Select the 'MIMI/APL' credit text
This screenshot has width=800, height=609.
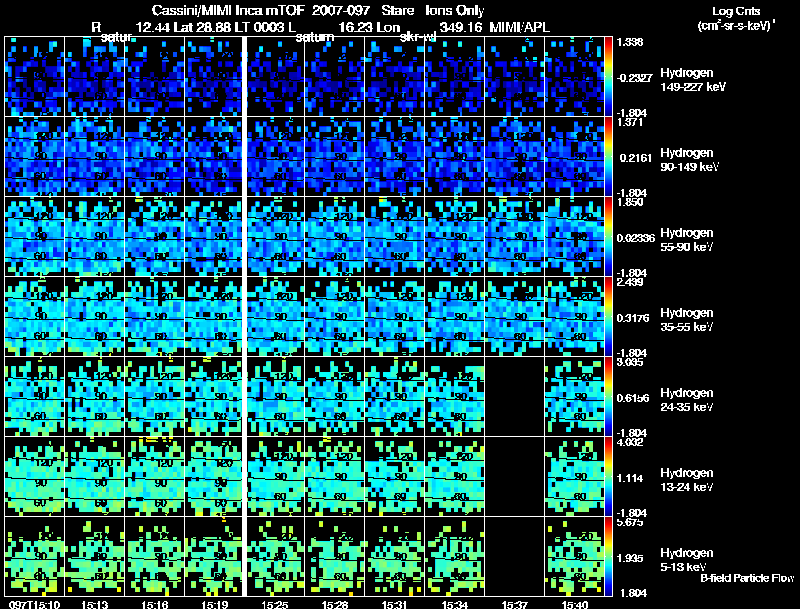point(519,28)
